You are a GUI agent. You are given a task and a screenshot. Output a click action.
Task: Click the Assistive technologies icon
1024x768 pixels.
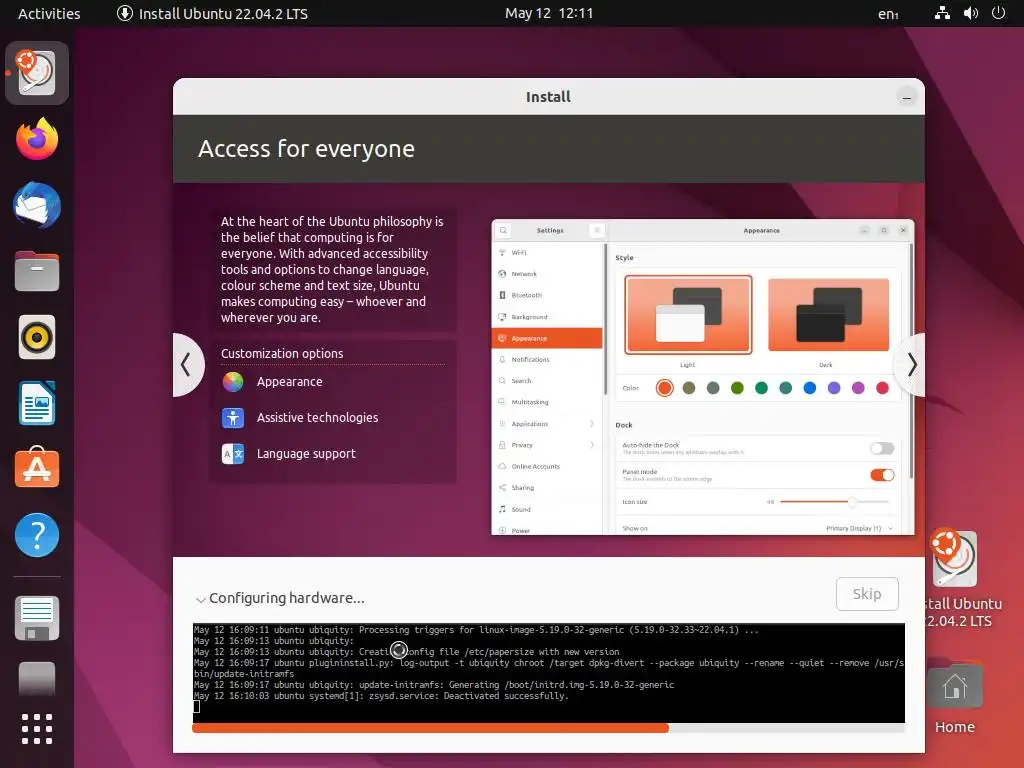pos(232,417)
